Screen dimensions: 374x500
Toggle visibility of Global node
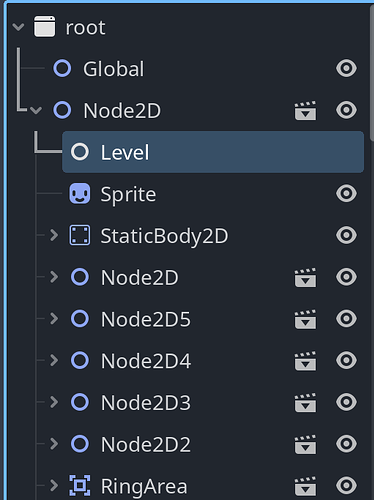pos(346,68)
